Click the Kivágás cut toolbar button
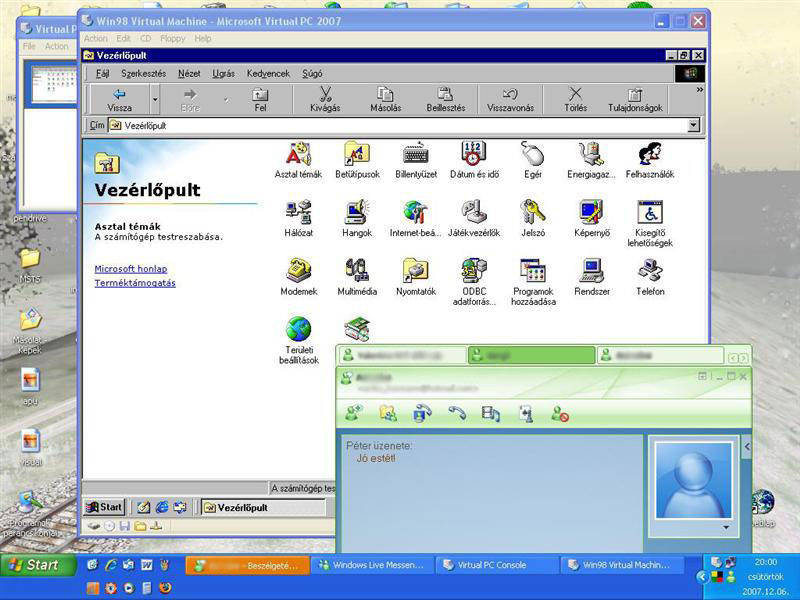Screen dimensions: 800x600 pyautogui.click(x=325, y=99)
